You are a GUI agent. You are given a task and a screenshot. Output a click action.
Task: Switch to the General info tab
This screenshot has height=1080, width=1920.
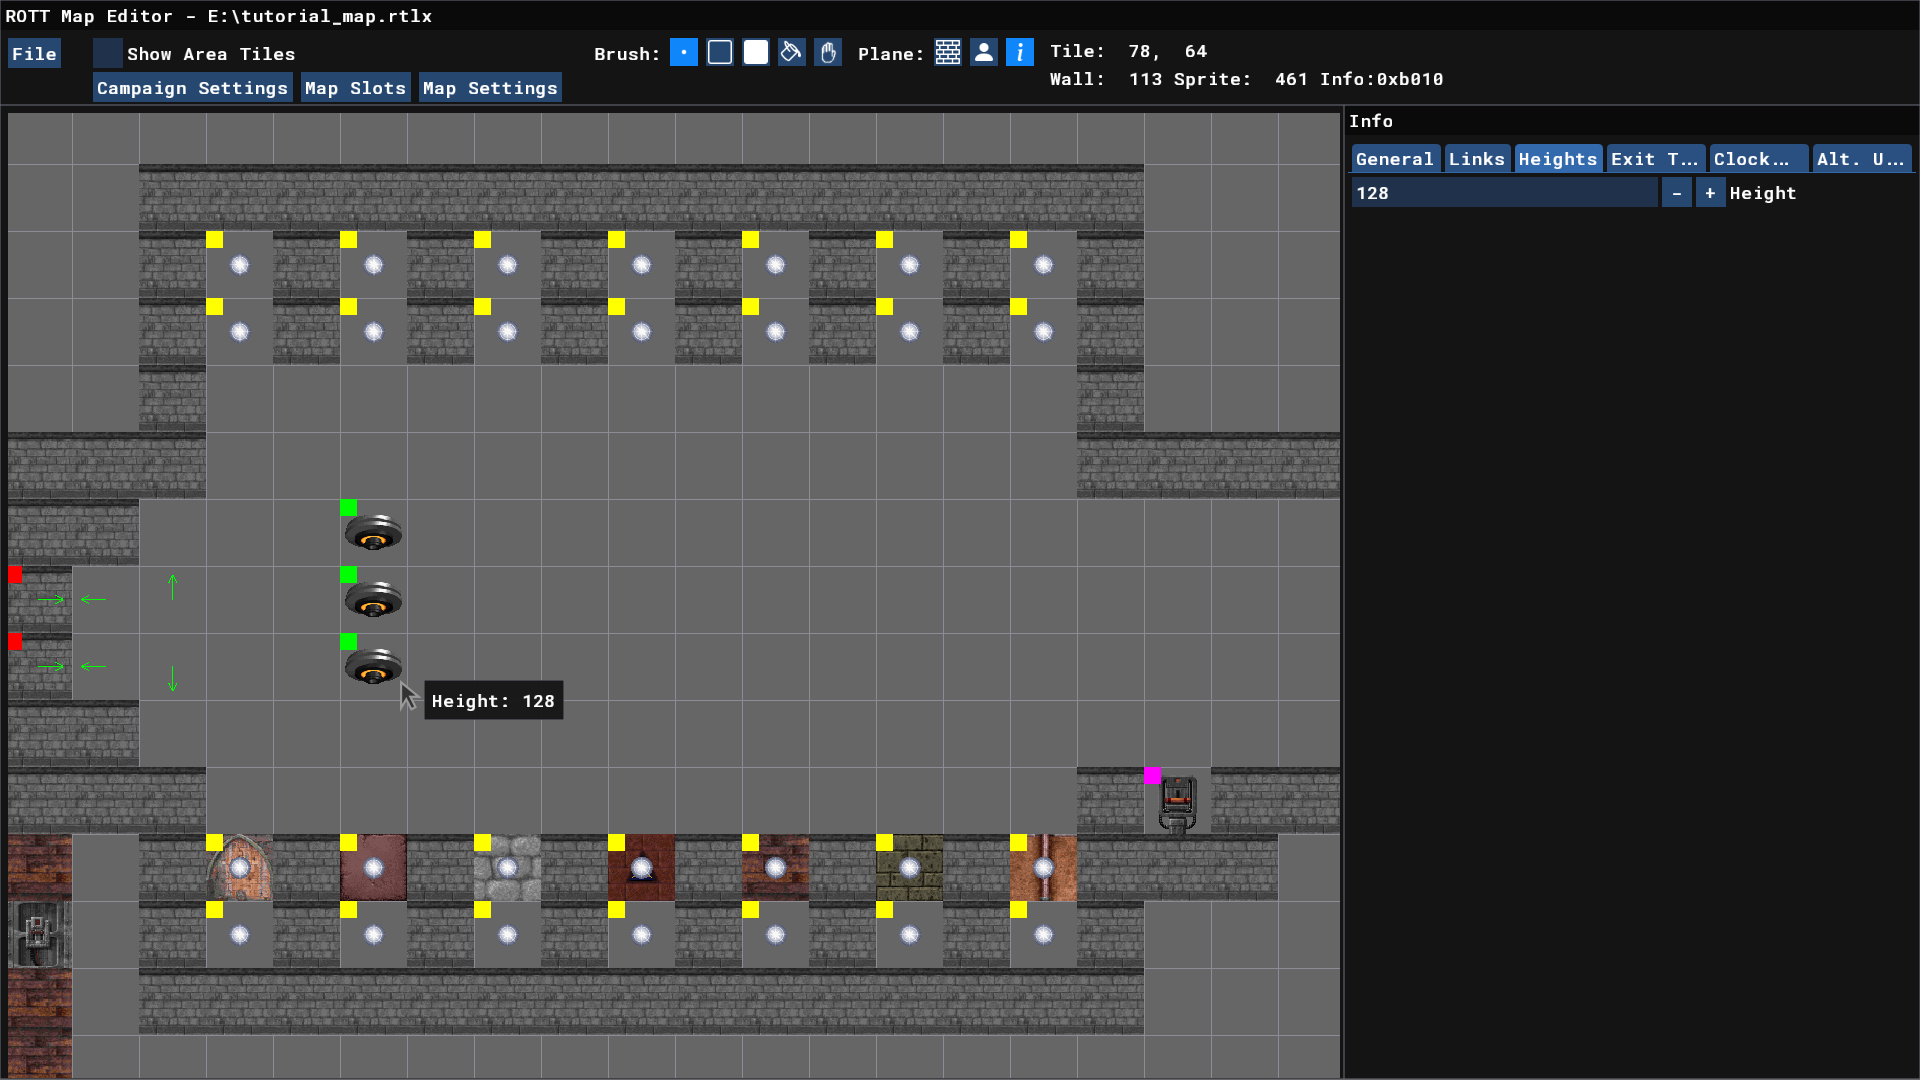point(1394,159)
